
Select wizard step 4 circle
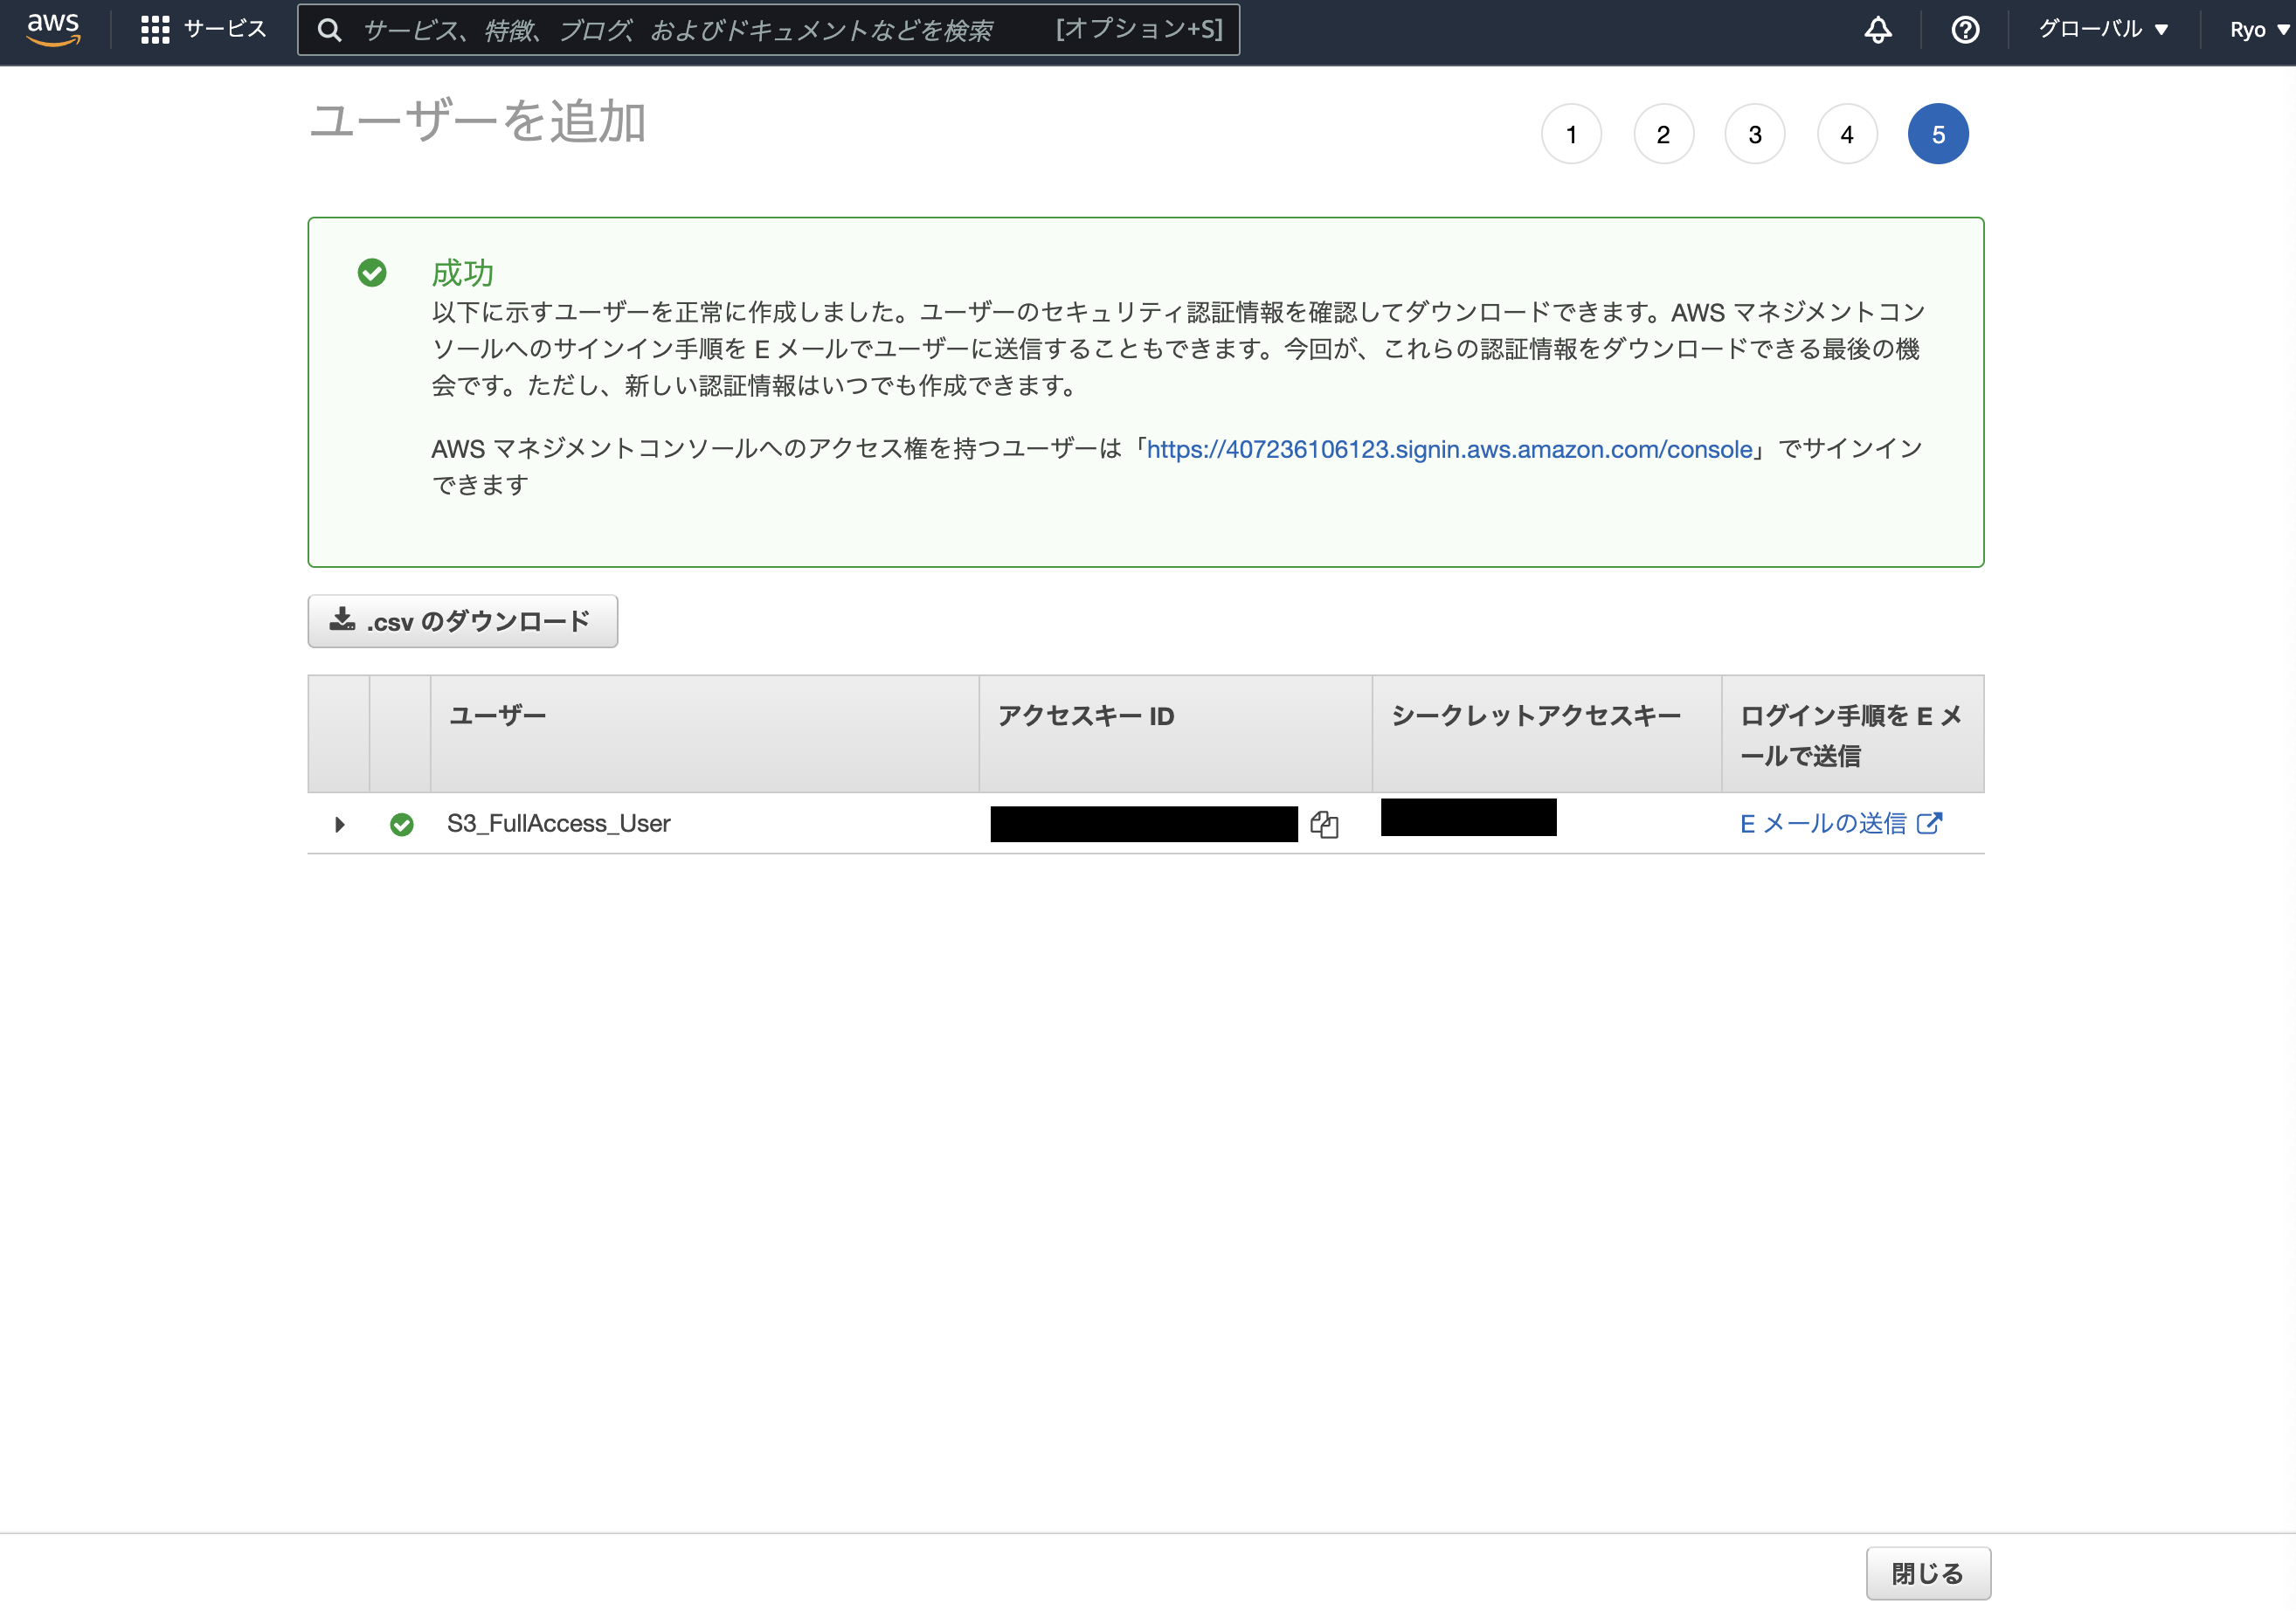[x=1846, y=134]
